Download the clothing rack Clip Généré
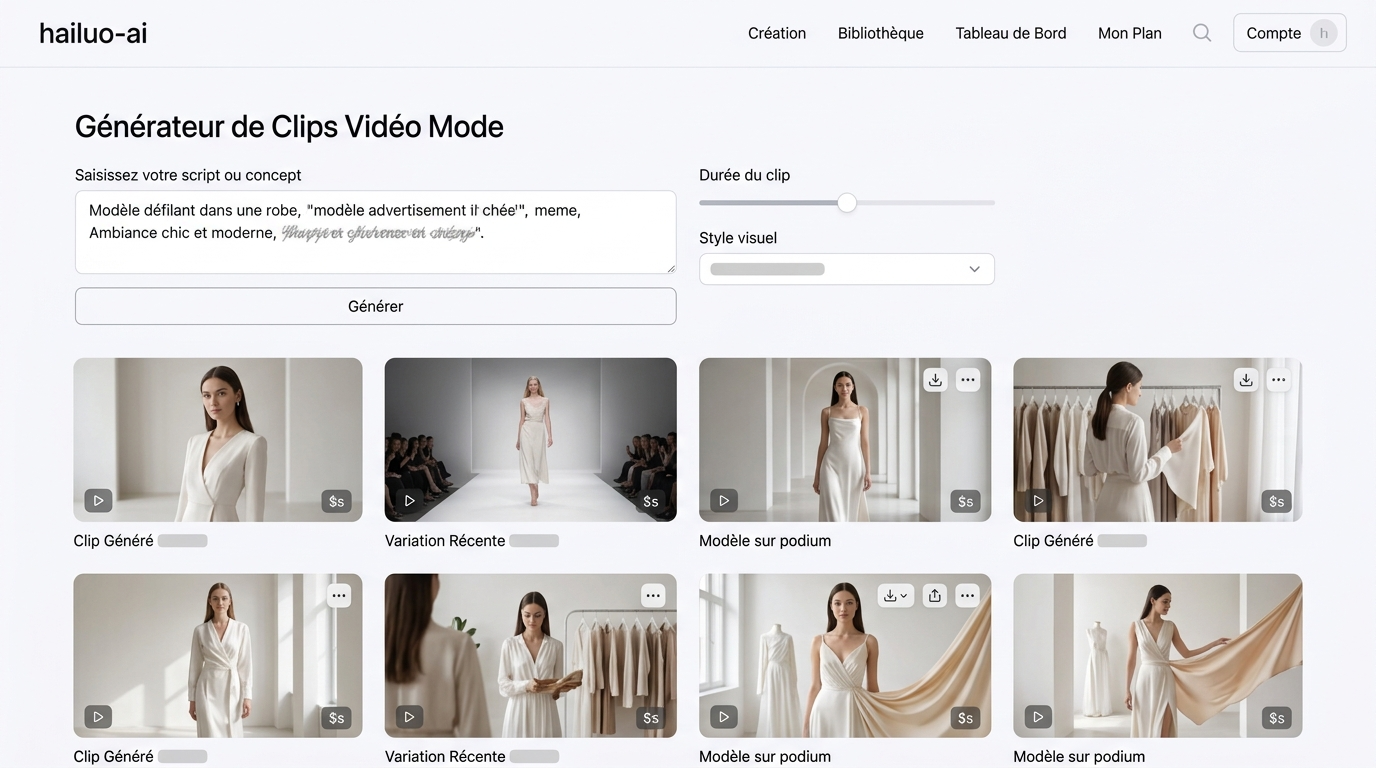The image size is (1376, 768). [1246, 380]
